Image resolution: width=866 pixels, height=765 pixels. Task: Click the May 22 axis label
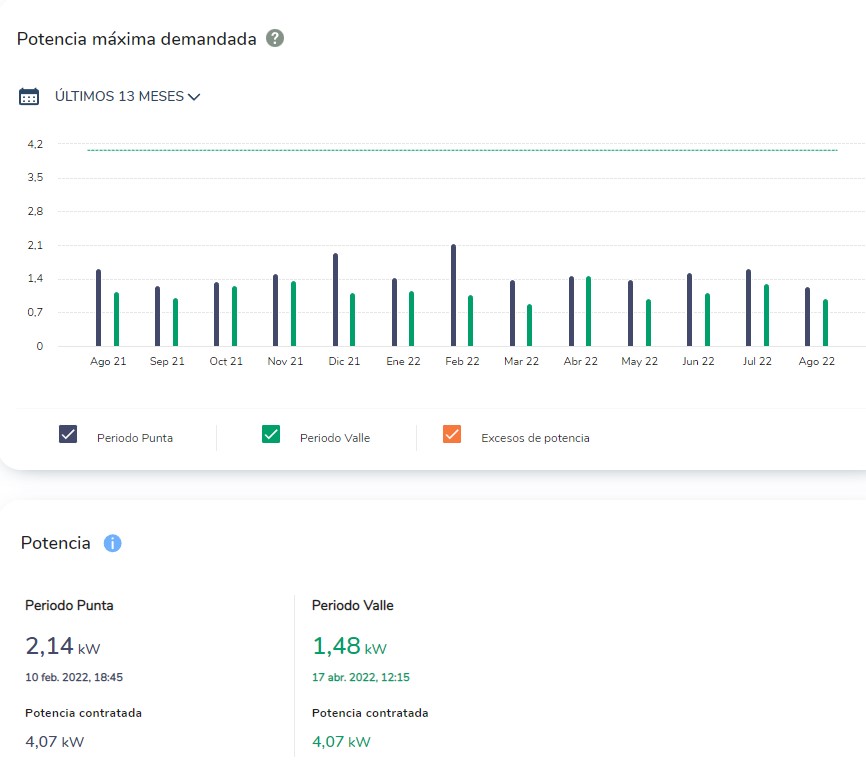tap(640, 361)
